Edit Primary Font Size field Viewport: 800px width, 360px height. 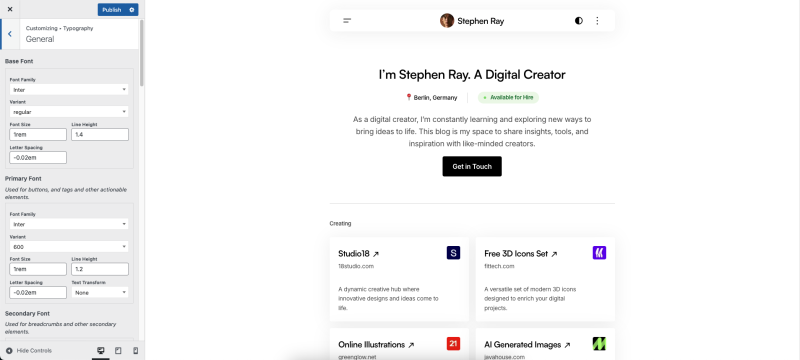coord(38,269)
